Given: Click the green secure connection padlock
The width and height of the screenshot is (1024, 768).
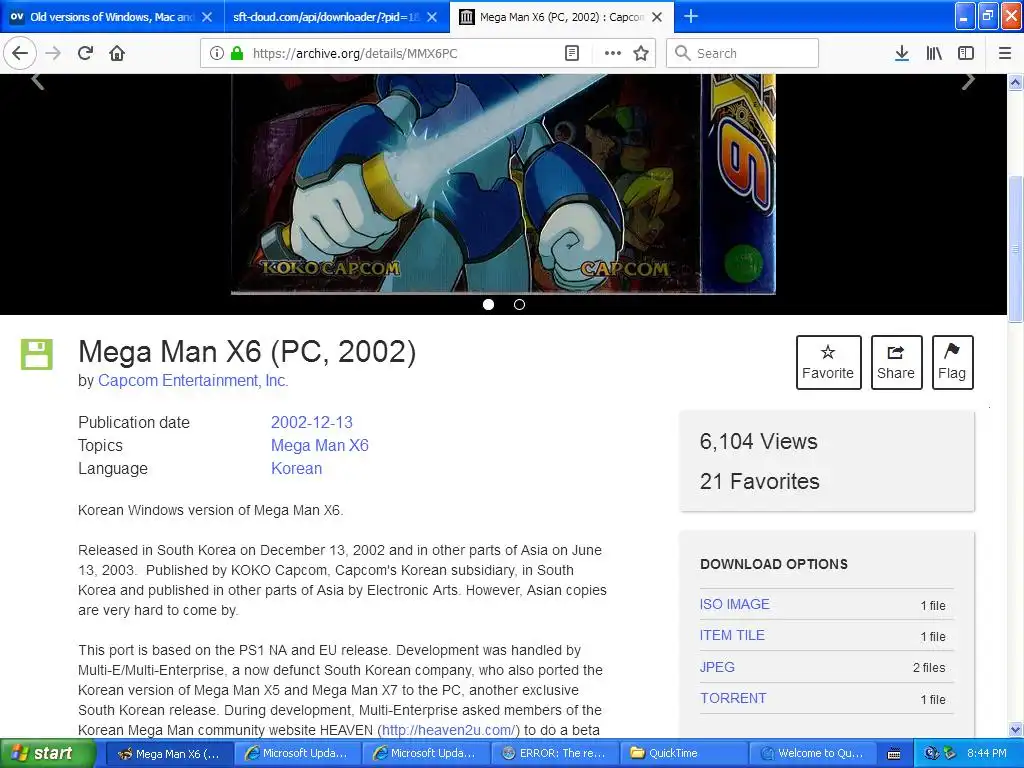Looking at the screenshot, I should coord(237,53).
